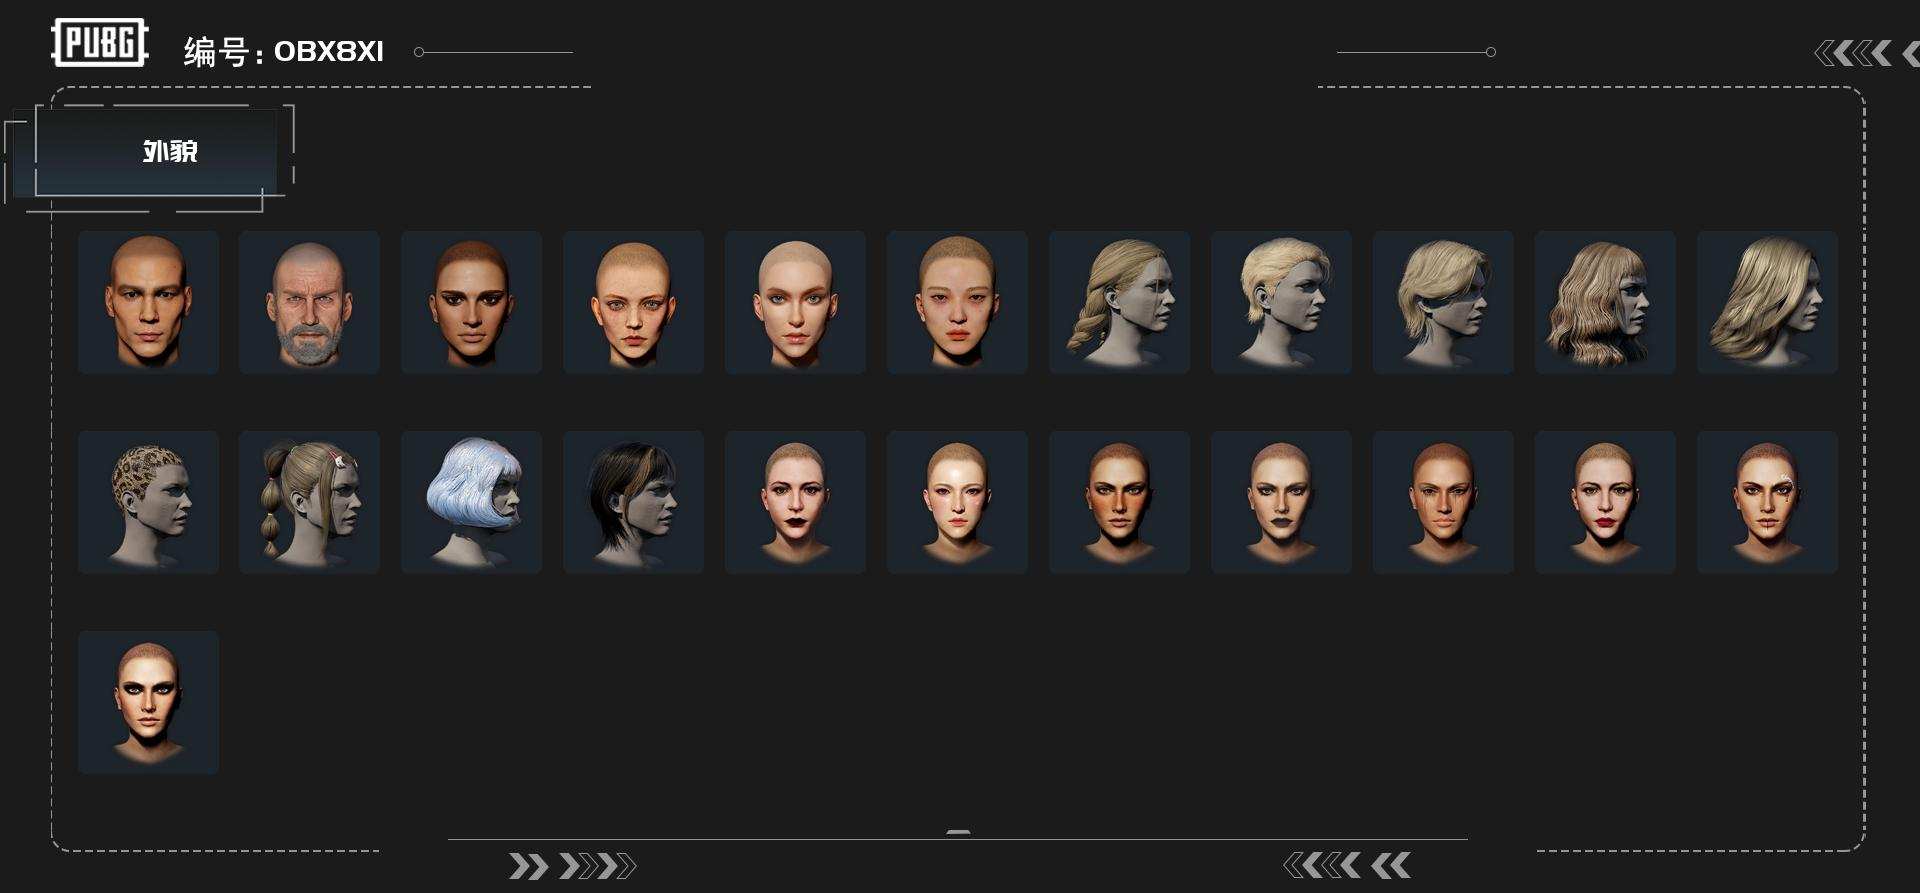The image size is (1920, 893).
Task: Click the 编号: OBX8XI code text
Action: (x=284, y=52)
